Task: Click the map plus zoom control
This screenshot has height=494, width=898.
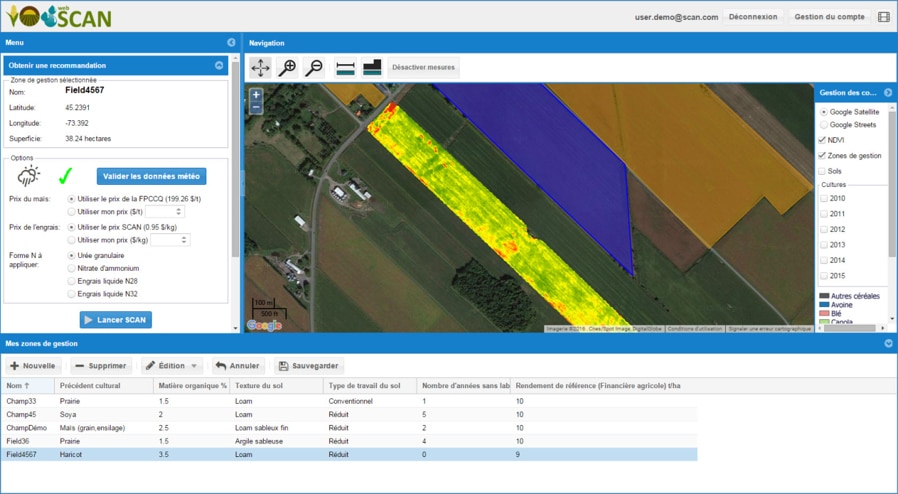Action: pos(256,95)
